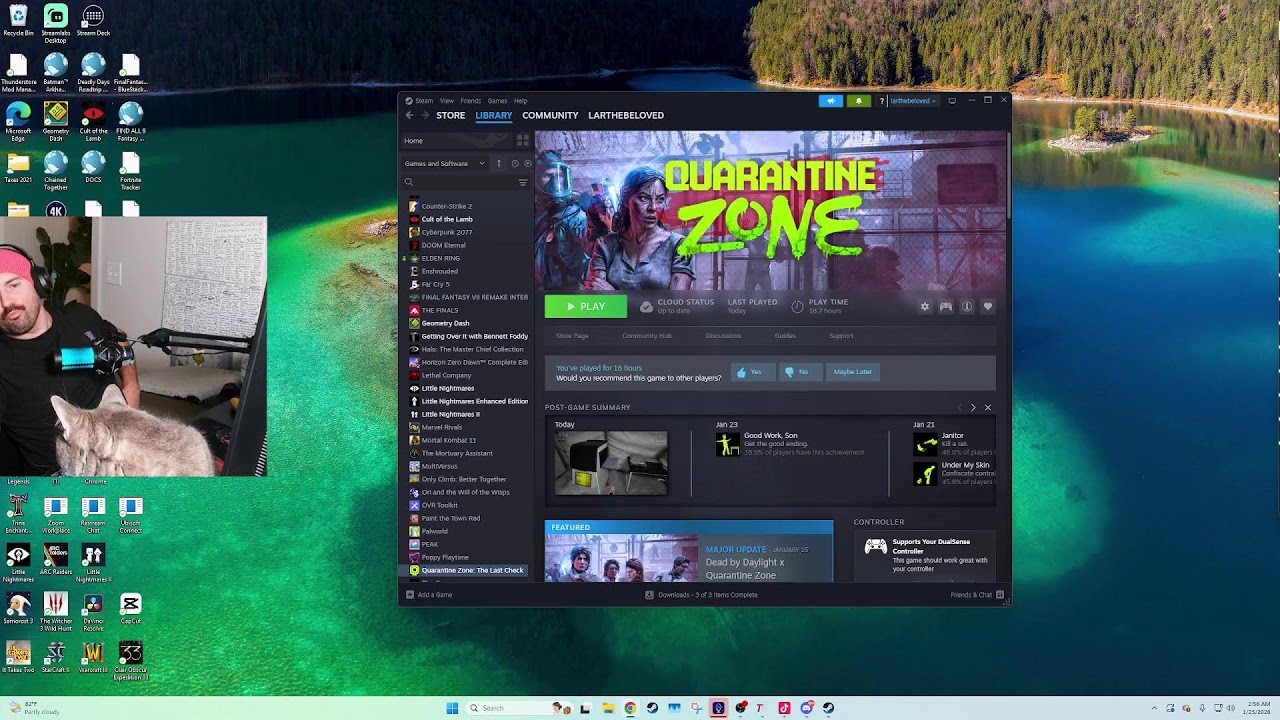Switch library to grid collections view
Screen dimensions: 1280x720
pos(522,141)
